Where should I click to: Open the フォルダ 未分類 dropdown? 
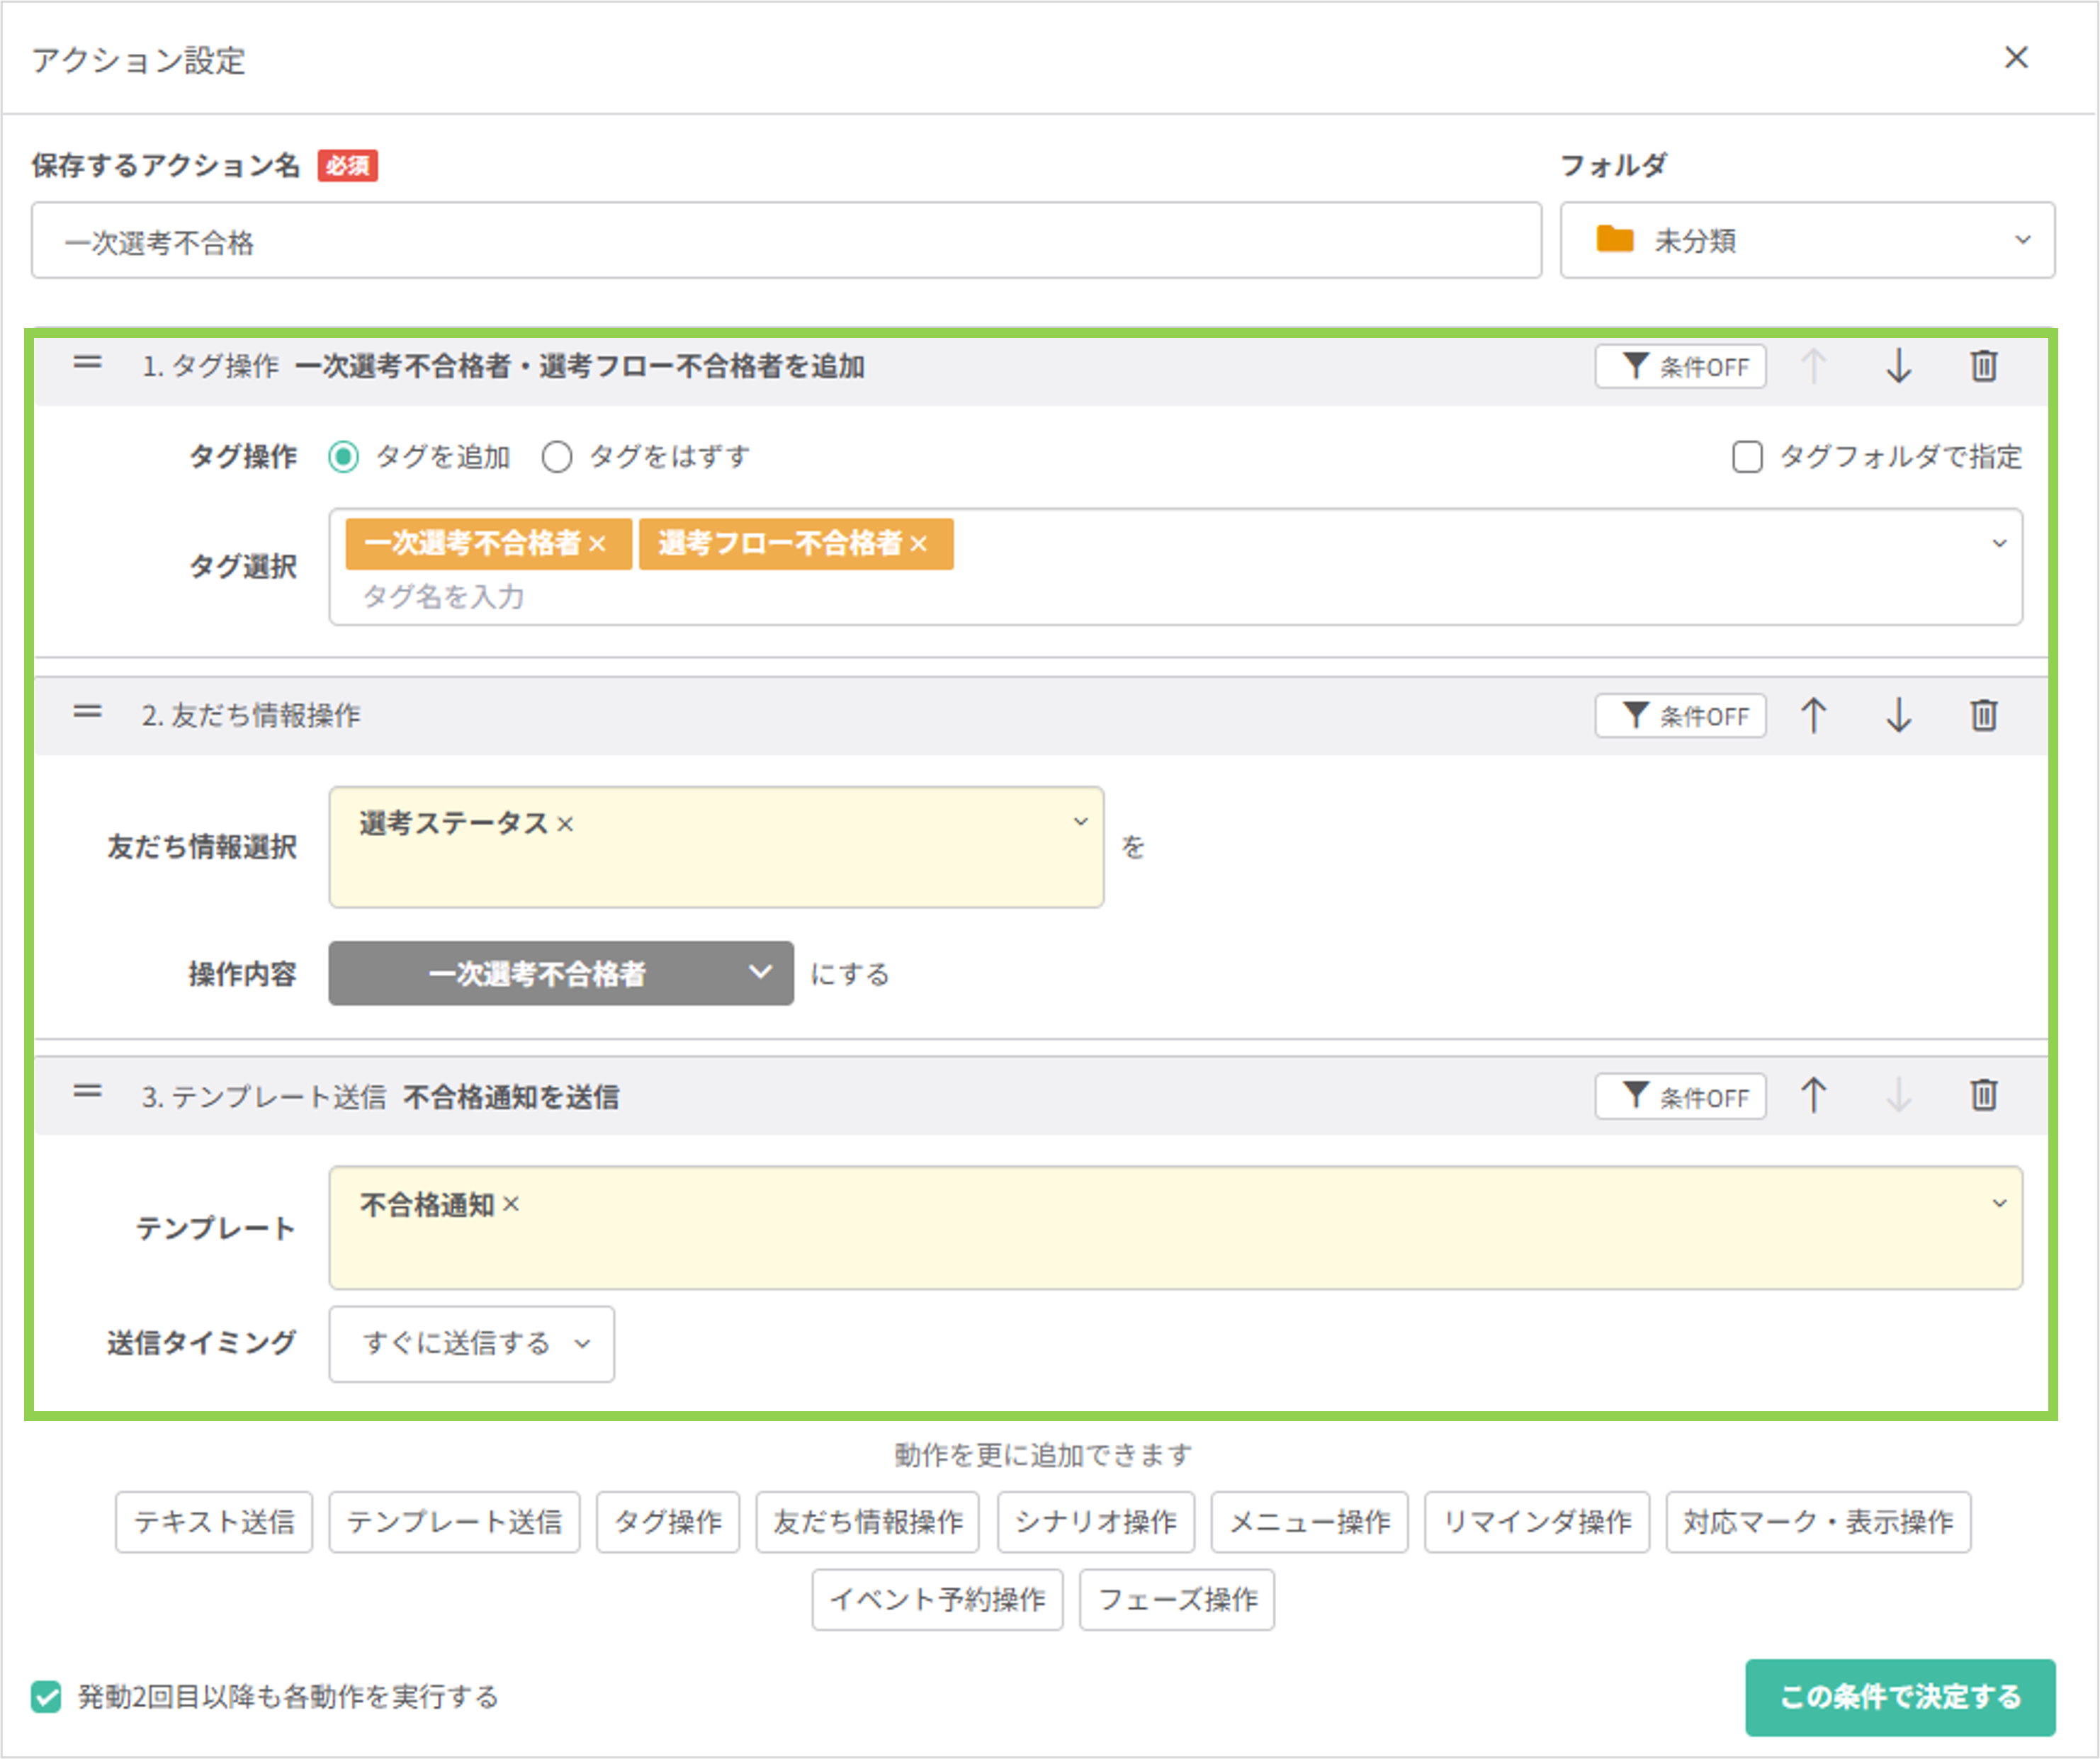(1806, 240)
